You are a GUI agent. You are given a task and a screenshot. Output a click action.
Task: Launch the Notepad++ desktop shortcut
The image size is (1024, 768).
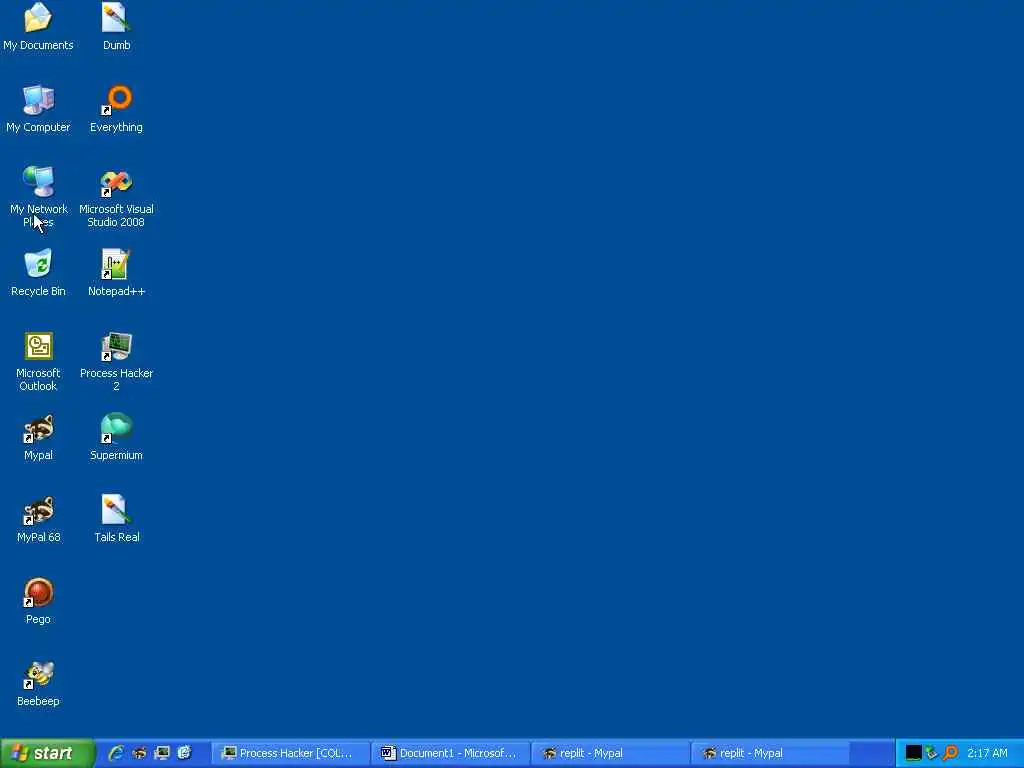116,272
